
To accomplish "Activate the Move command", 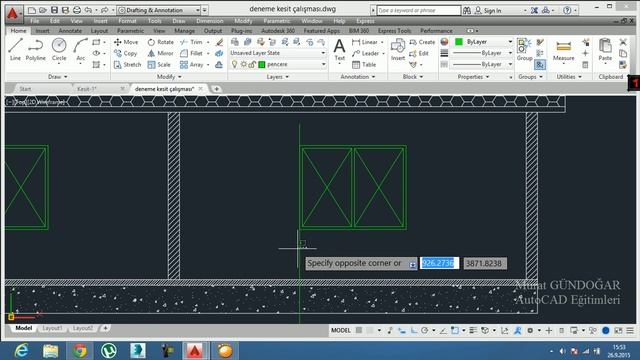I will 126,42.
